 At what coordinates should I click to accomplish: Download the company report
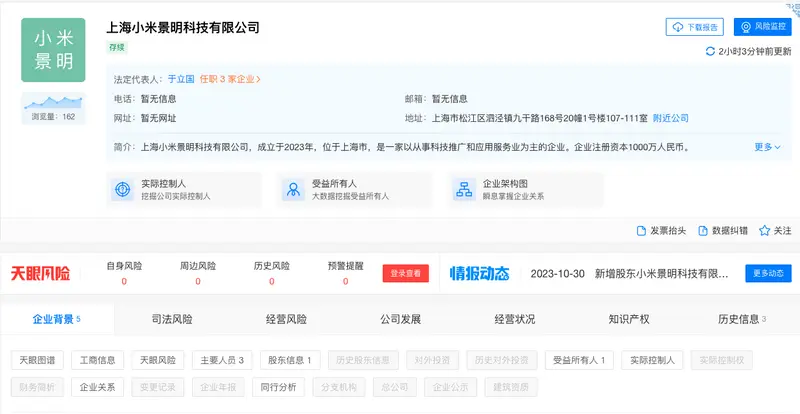click(694, 27)
